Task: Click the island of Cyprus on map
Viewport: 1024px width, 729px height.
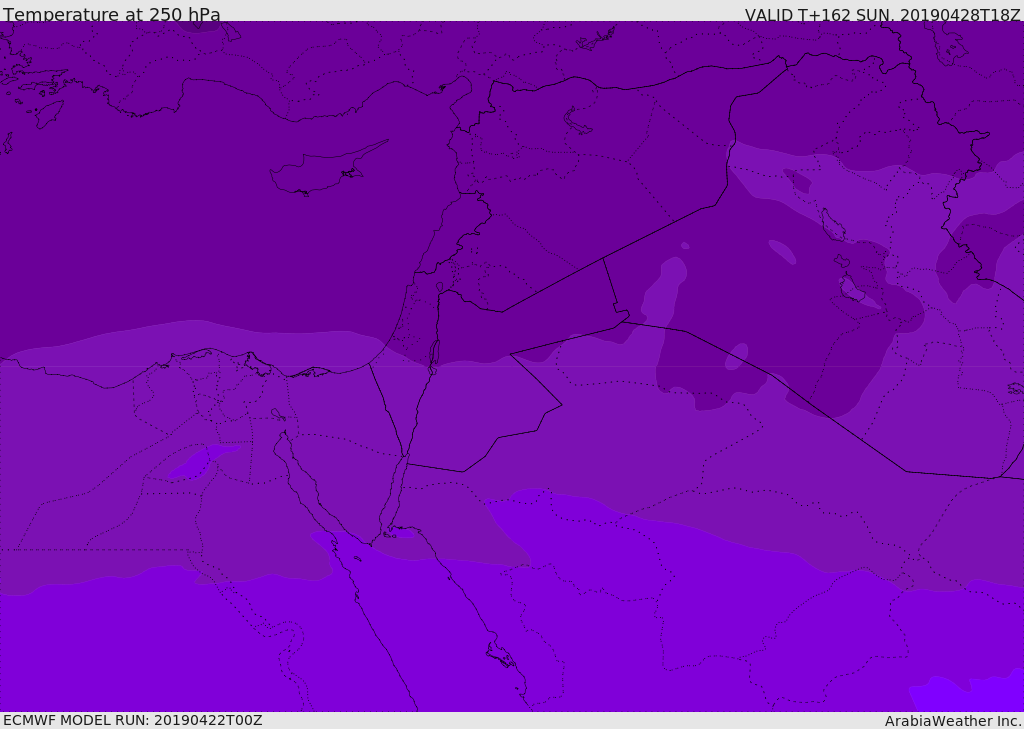Action: click(x=325, y=169)
